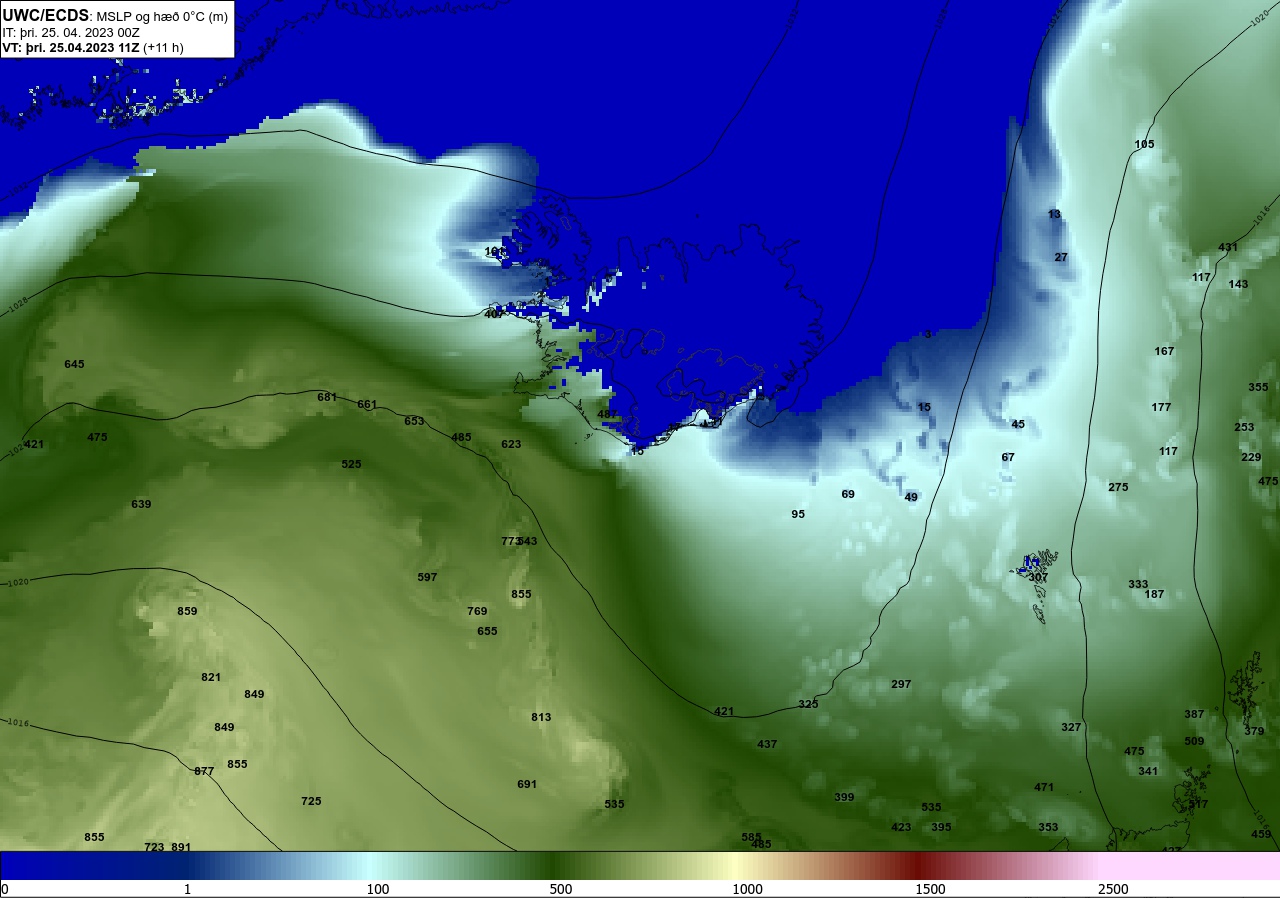
Task: Select the map value 639
Action: tap(141, 504)
